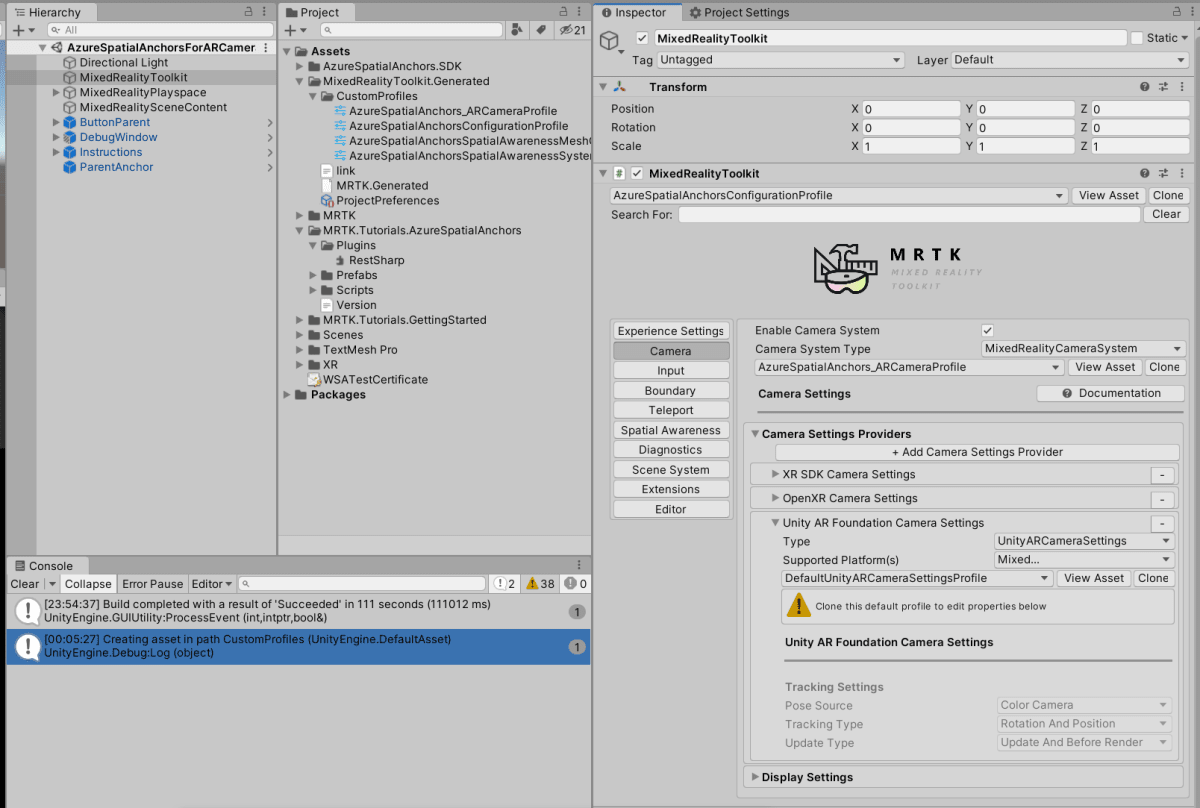This screenshot has width=1200, height=808.
Task: Toggle the error count filter showing 0
Action: point(576,584)
